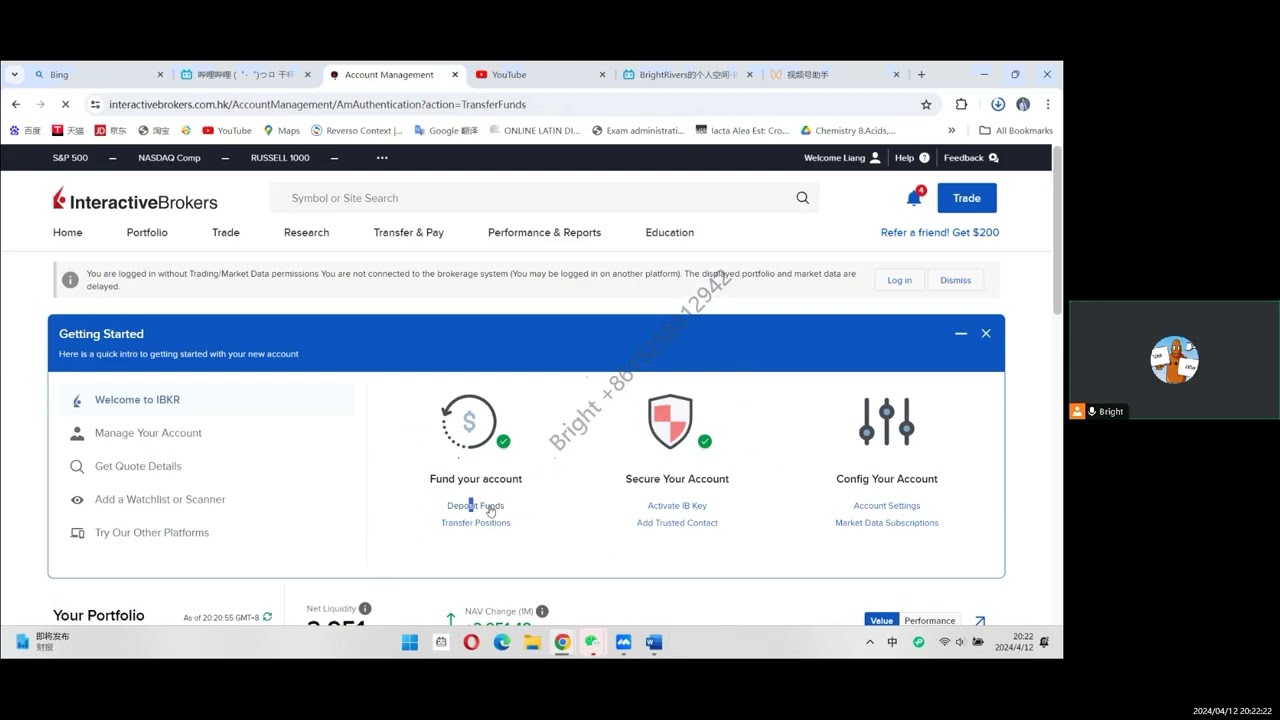Click the Log in button in the notice

tap(899, 280)
